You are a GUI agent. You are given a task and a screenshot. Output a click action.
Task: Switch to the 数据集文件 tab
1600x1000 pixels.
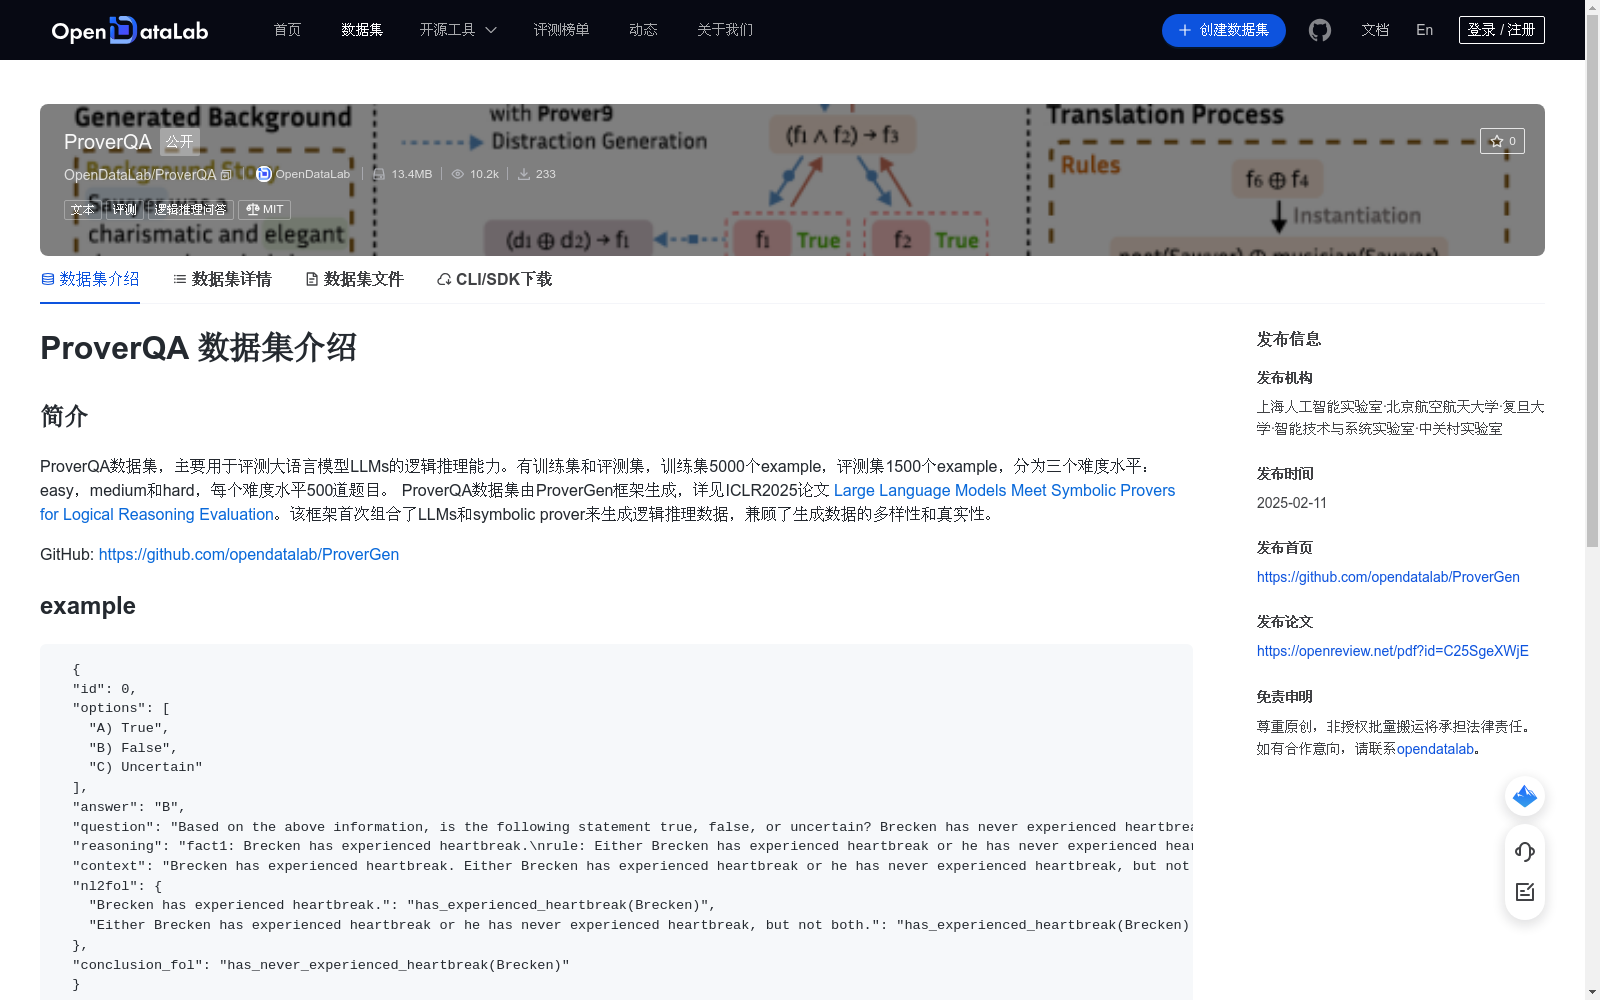point(354,279)
